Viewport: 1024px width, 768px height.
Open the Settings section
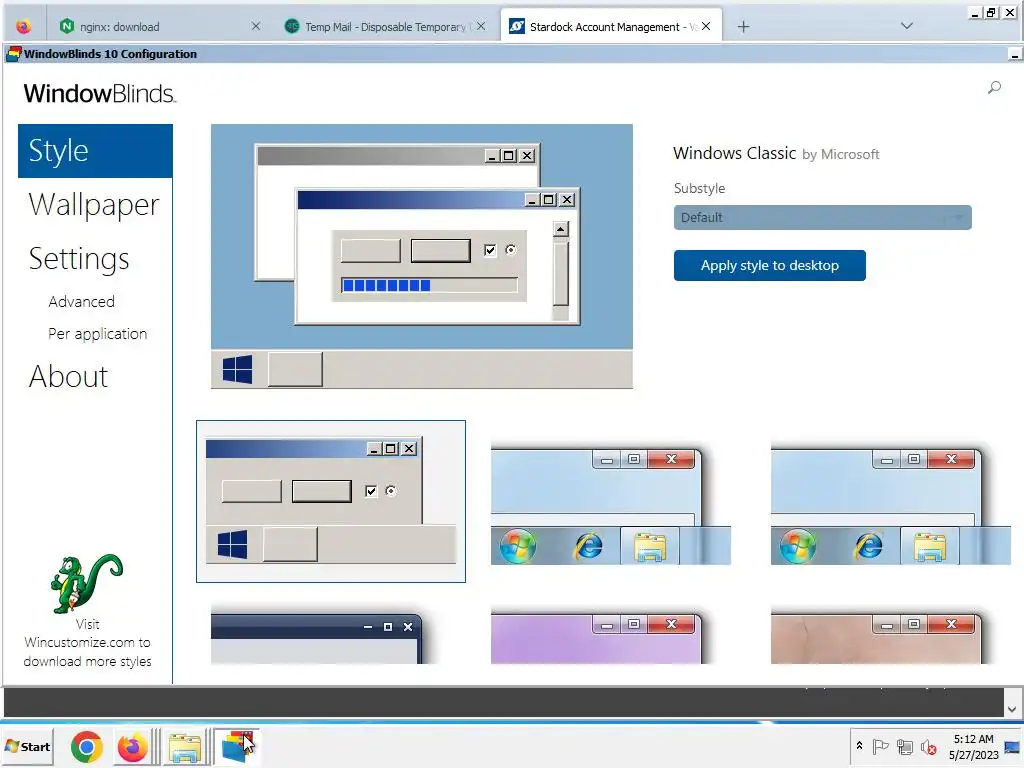[x=79, y=259]
